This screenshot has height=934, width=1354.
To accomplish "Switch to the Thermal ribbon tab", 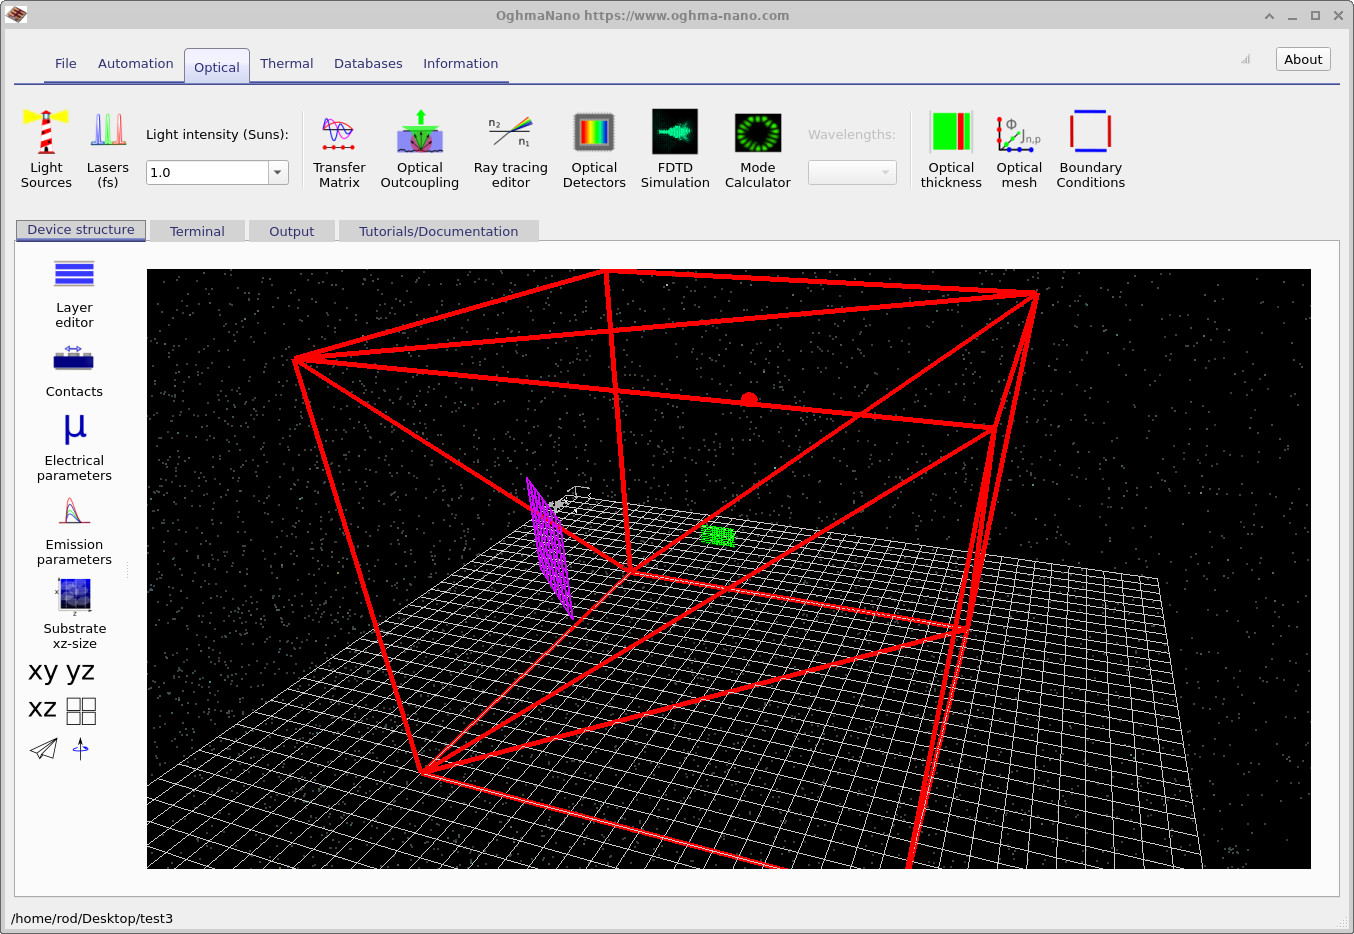I will (x=286, y=63).
